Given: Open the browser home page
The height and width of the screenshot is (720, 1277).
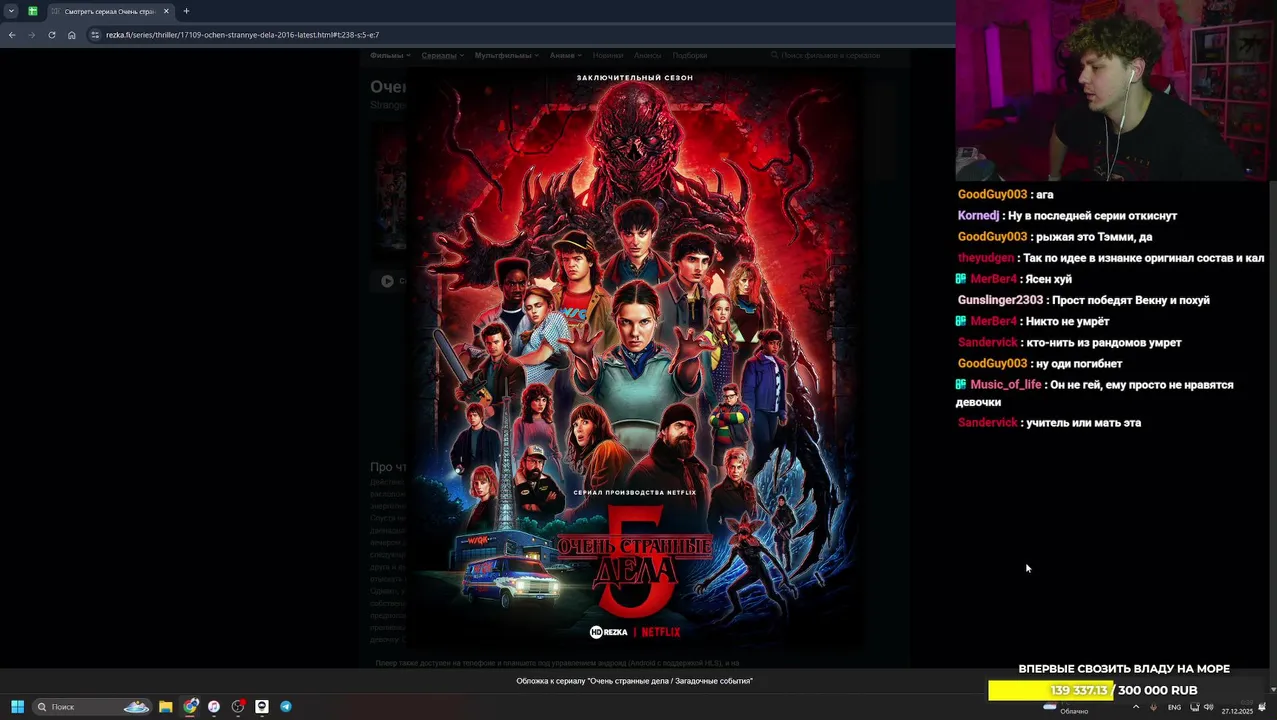Looking at the screenshot, I should coord(72,35).
